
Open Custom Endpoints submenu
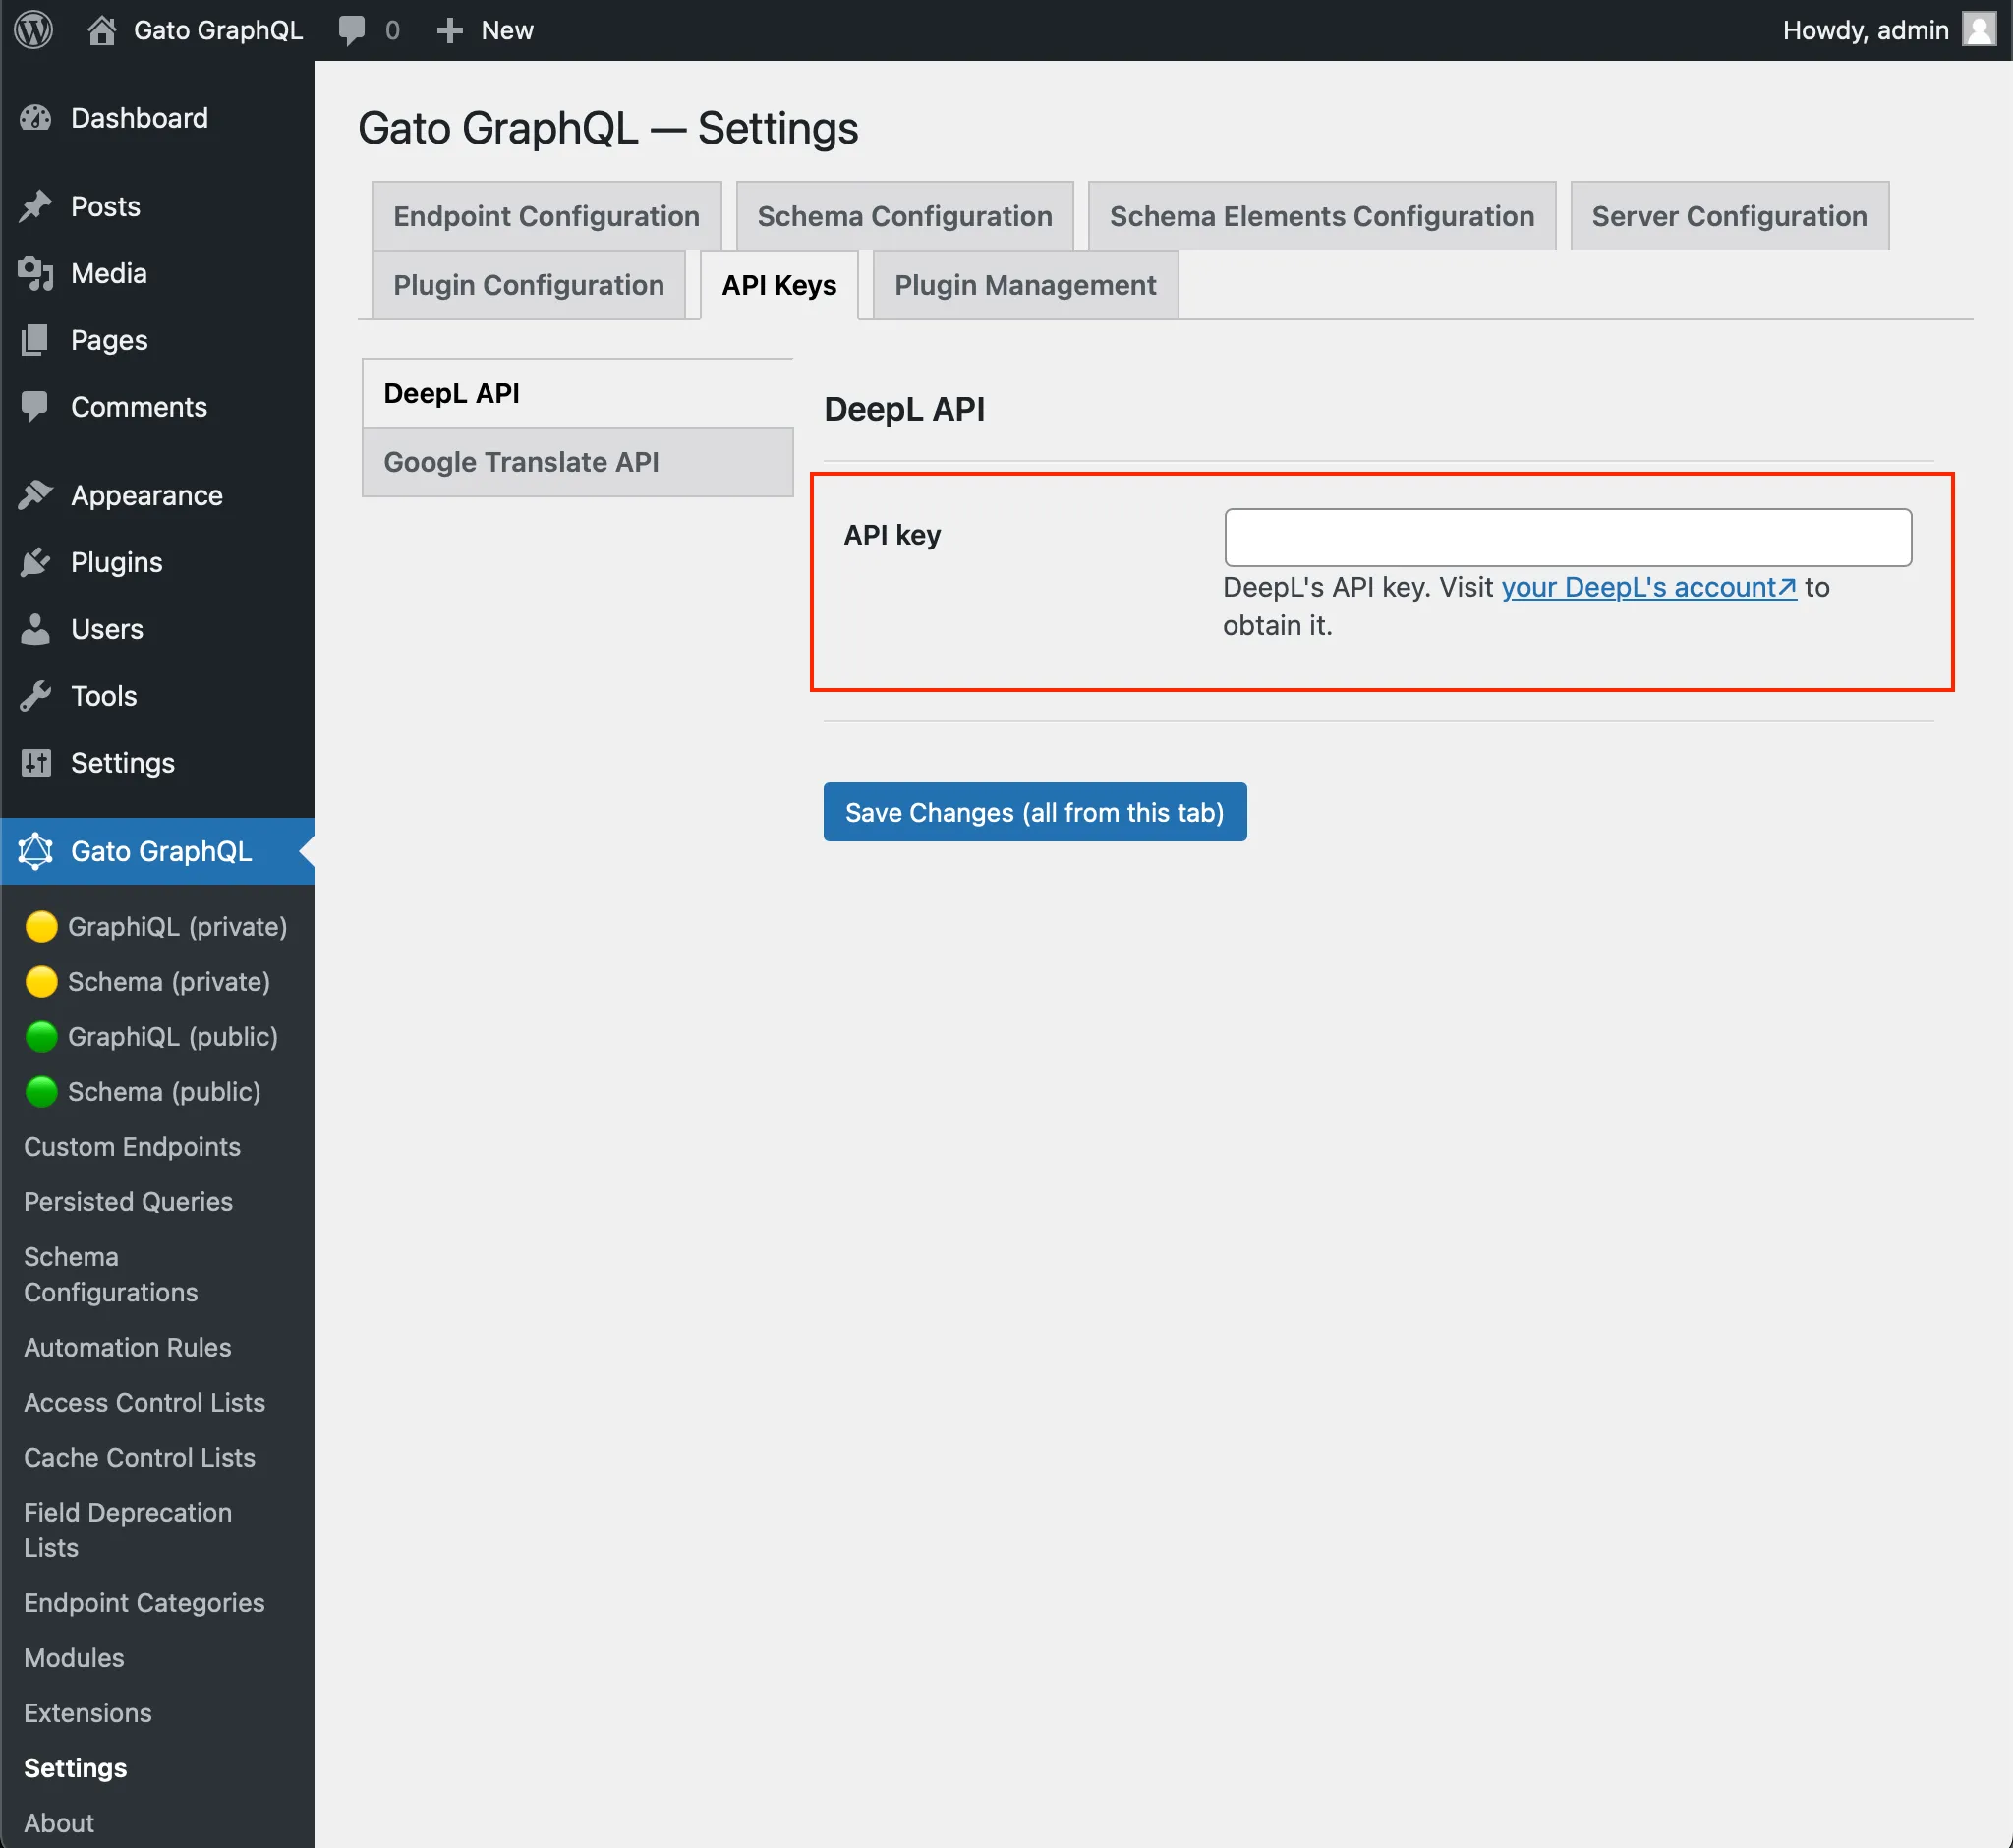[x=132, y=1146]
